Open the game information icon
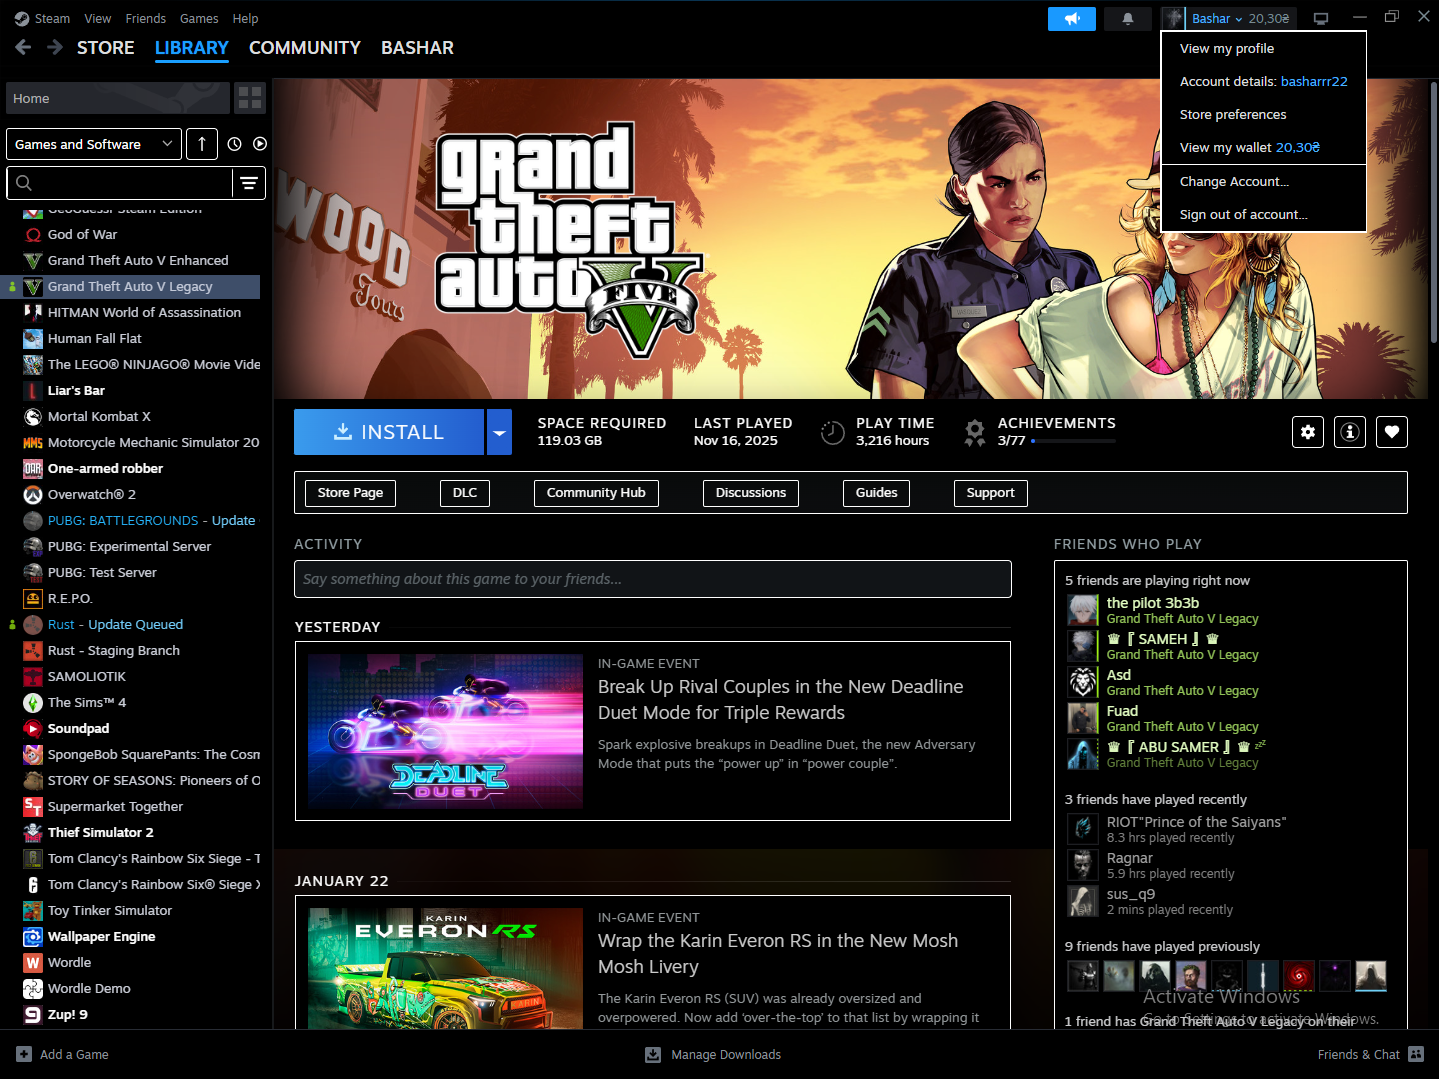This screenshot has width=1439, height=1079. click(x=1350, y=432)
